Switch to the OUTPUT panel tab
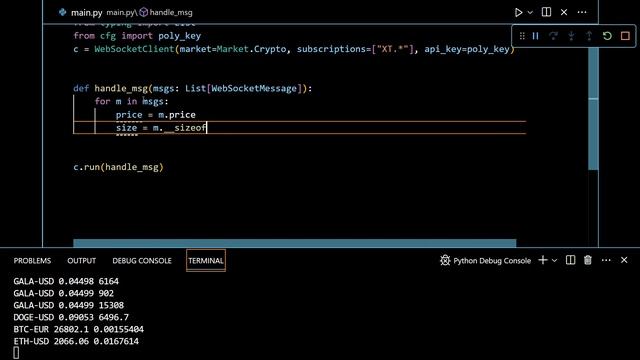Viewport: 640px width, 360px height. tap(82, 261)
